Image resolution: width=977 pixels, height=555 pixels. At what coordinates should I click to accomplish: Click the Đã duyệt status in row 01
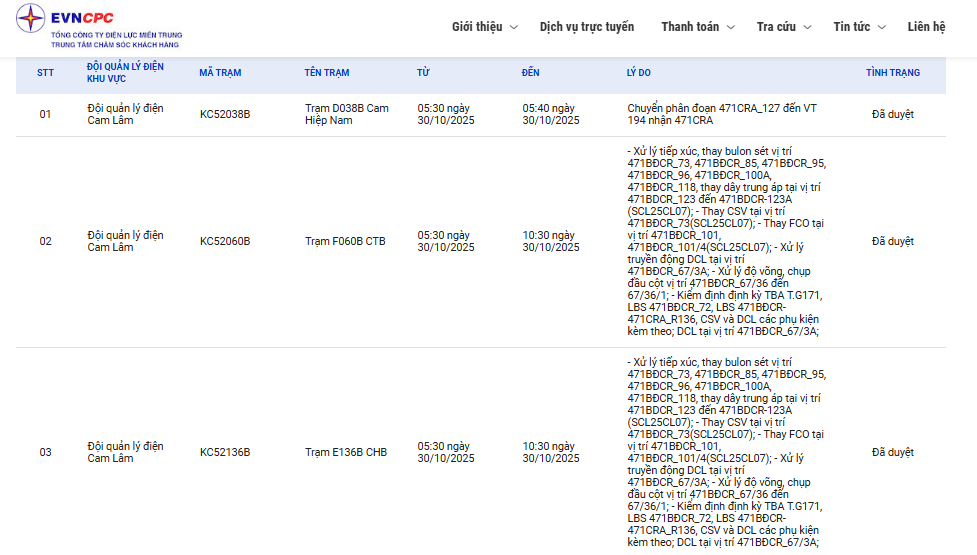[893, 115]
